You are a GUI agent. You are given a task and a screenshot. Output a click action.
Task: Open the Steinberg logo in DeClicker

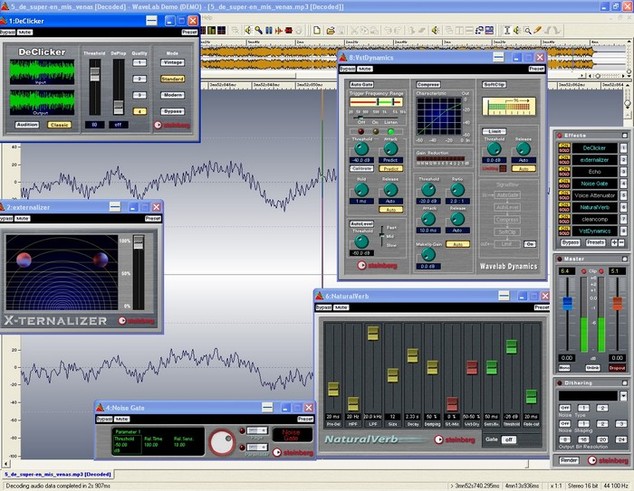click(x=172, y=125)
